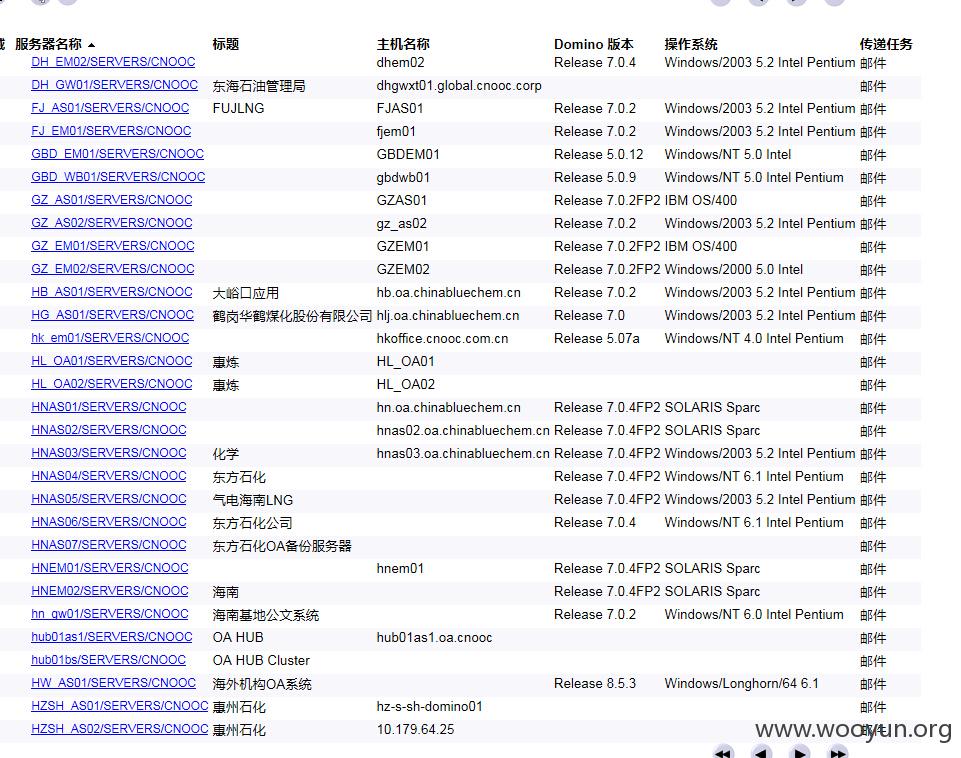961x758 pixels.
Task: Open the HNAS05/SERVERS/CNOOC server link
Action: click(x=109, y=498)
